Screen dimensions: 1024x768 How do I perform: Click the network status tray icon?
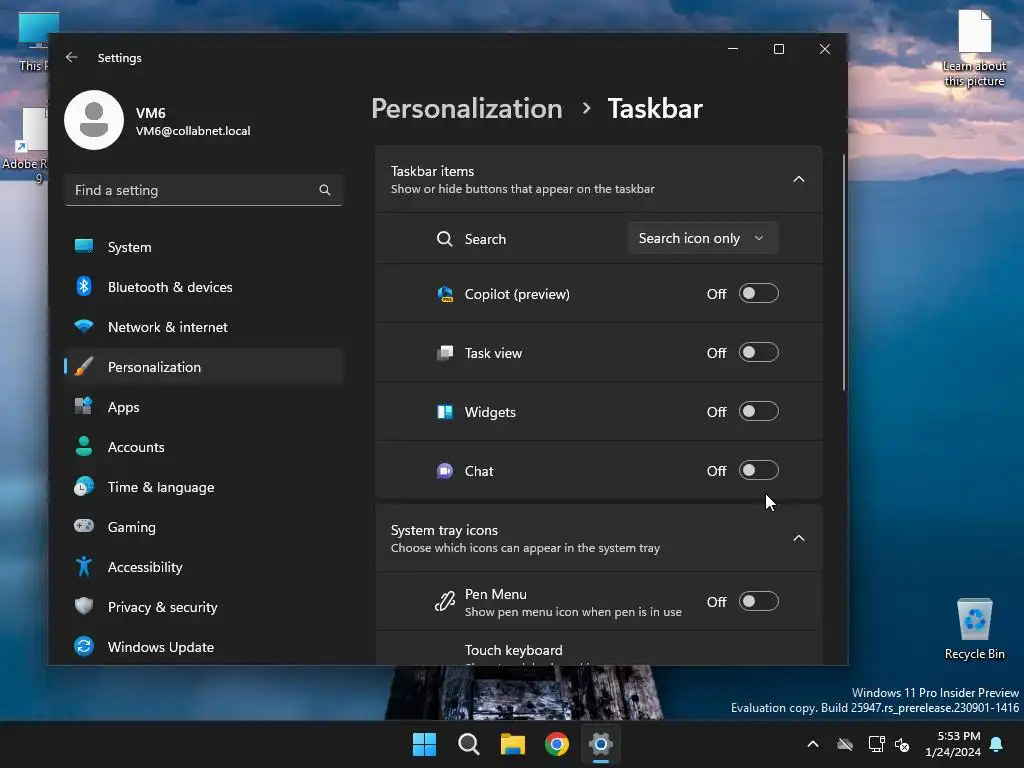tap(876, 744)
